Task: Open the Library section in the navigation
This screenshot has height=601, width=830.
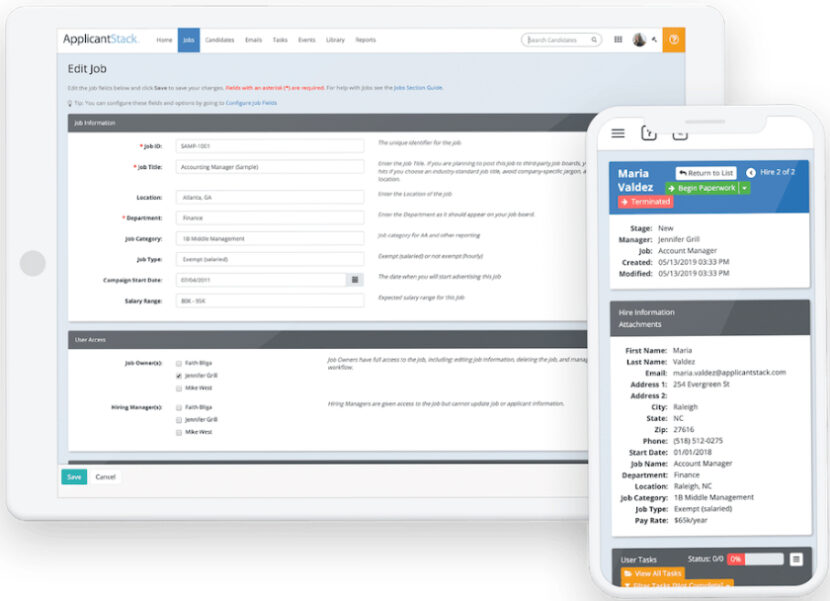Action: (336, 41)
